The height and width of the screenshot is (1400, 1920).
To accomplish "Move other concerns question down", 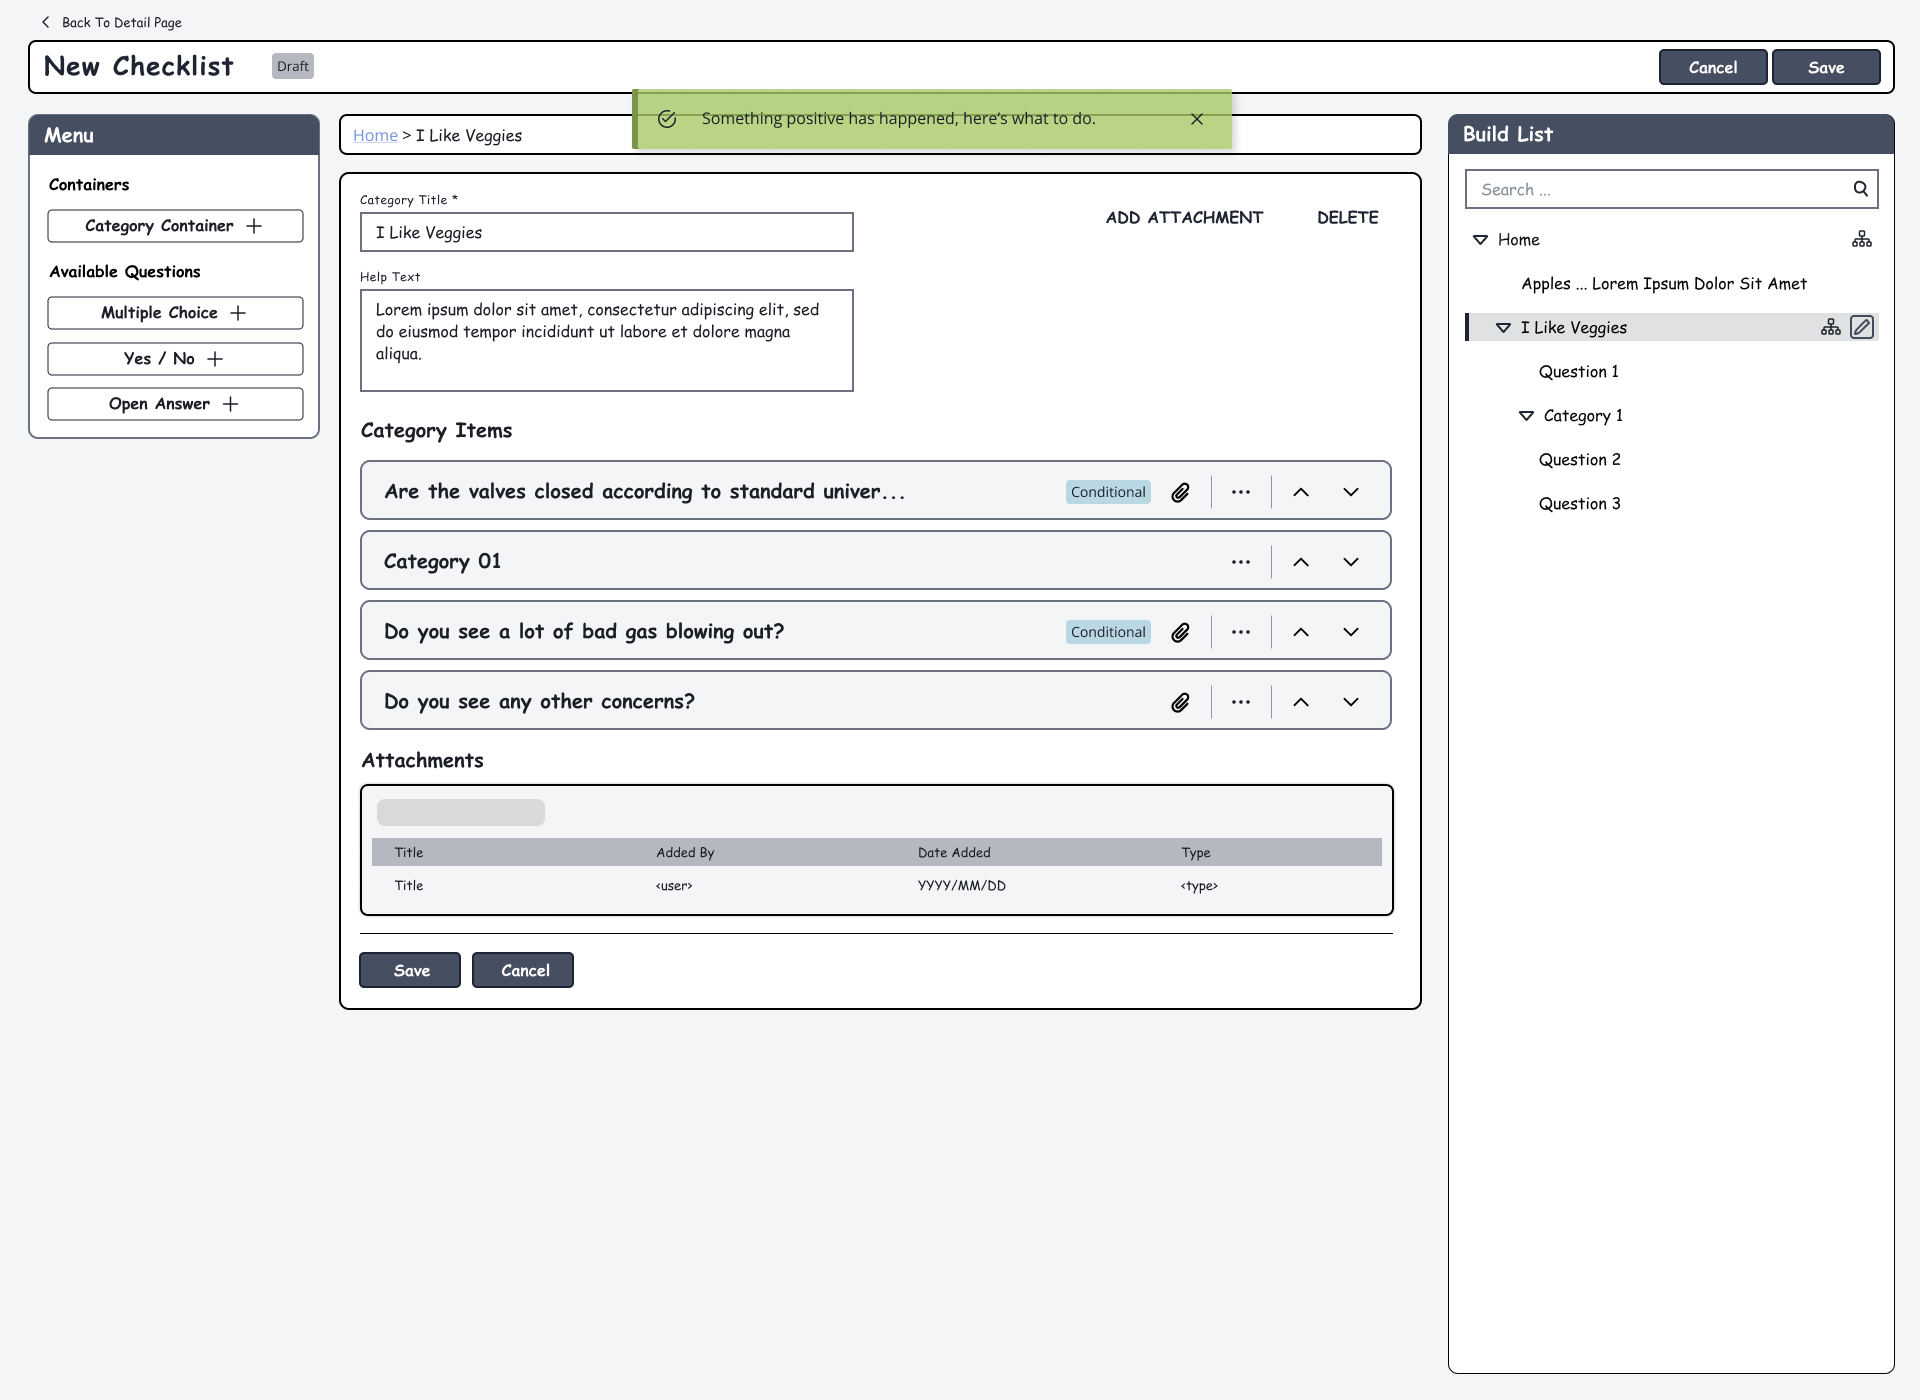I will [1351, 702].
